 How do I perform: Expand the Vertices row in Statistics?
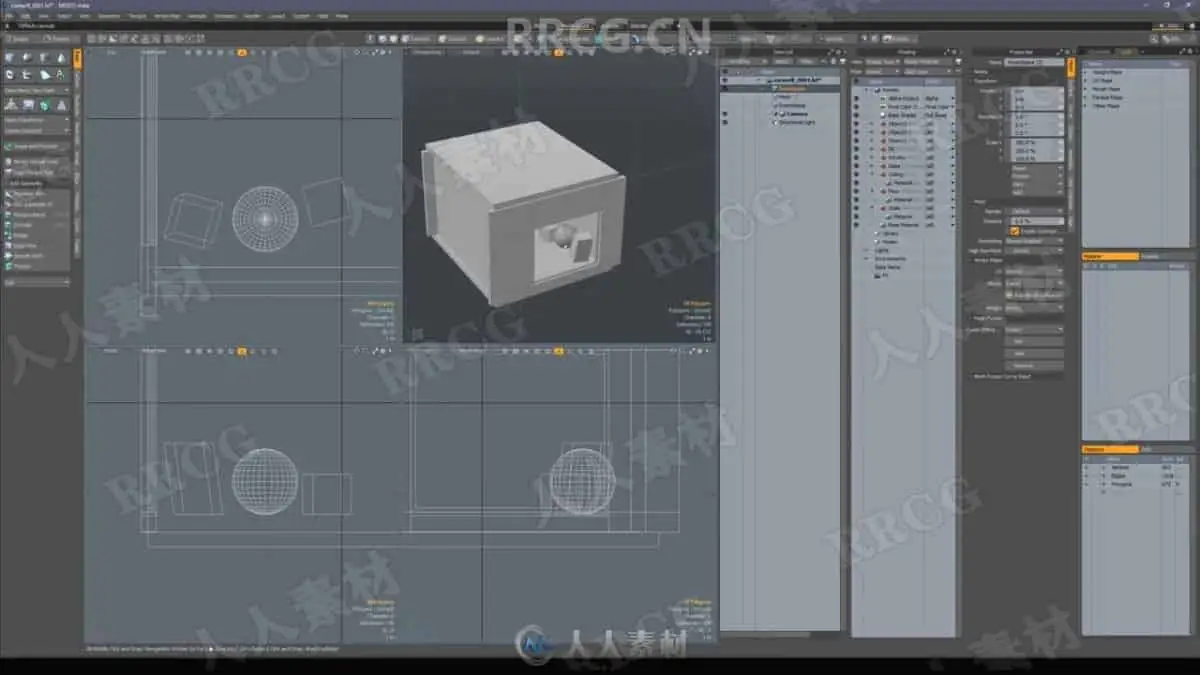(x=1103, y=467)
